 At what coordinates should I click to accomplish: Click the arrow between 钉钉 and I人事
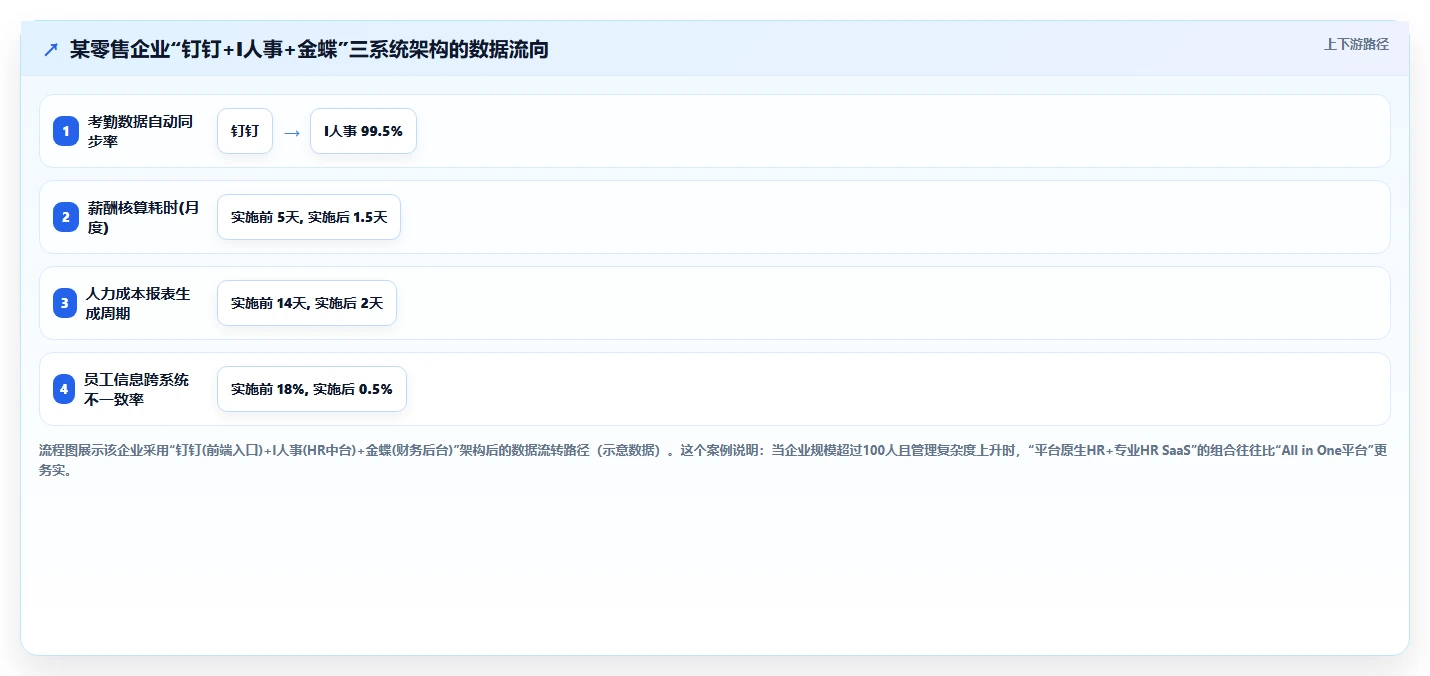(292, 132)
